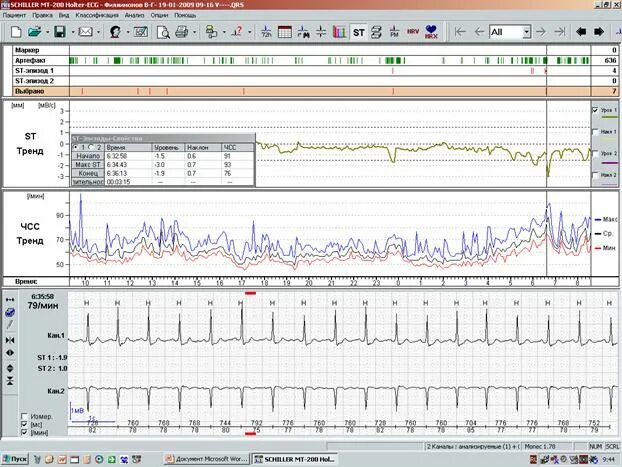
Task: Click the New document toolbar icon
Action: pyautogui.click(x=16, y=32)
